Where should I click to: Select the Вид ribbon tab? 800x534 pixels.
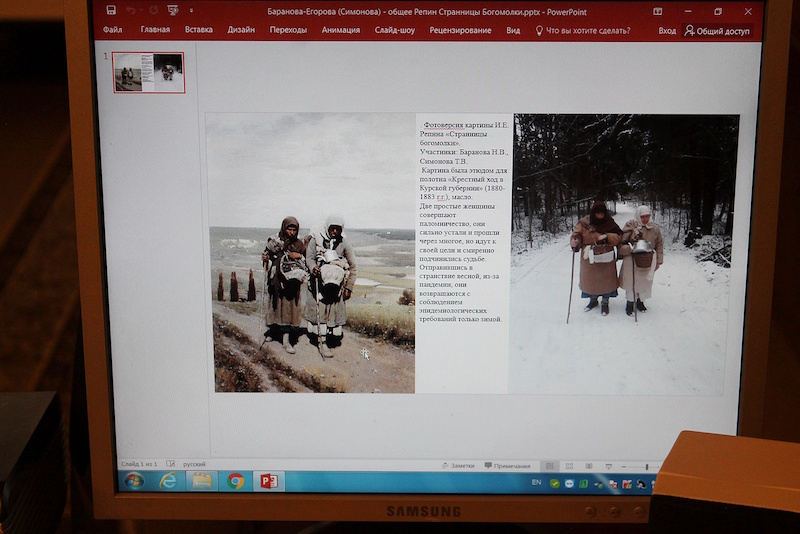click(x=513, y=30)
